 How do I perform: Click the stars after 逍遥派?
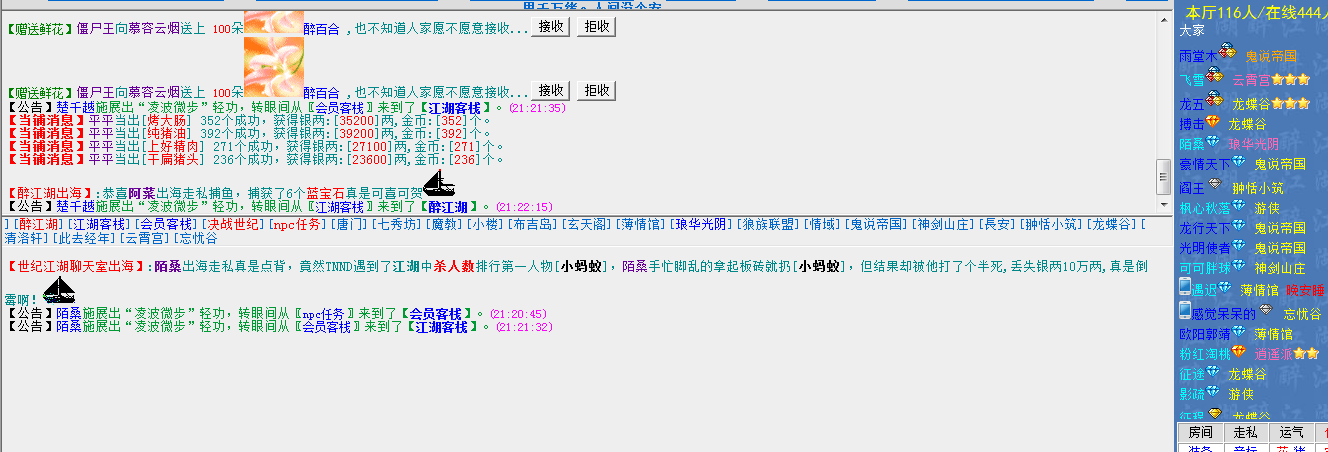click(1305, 353)
